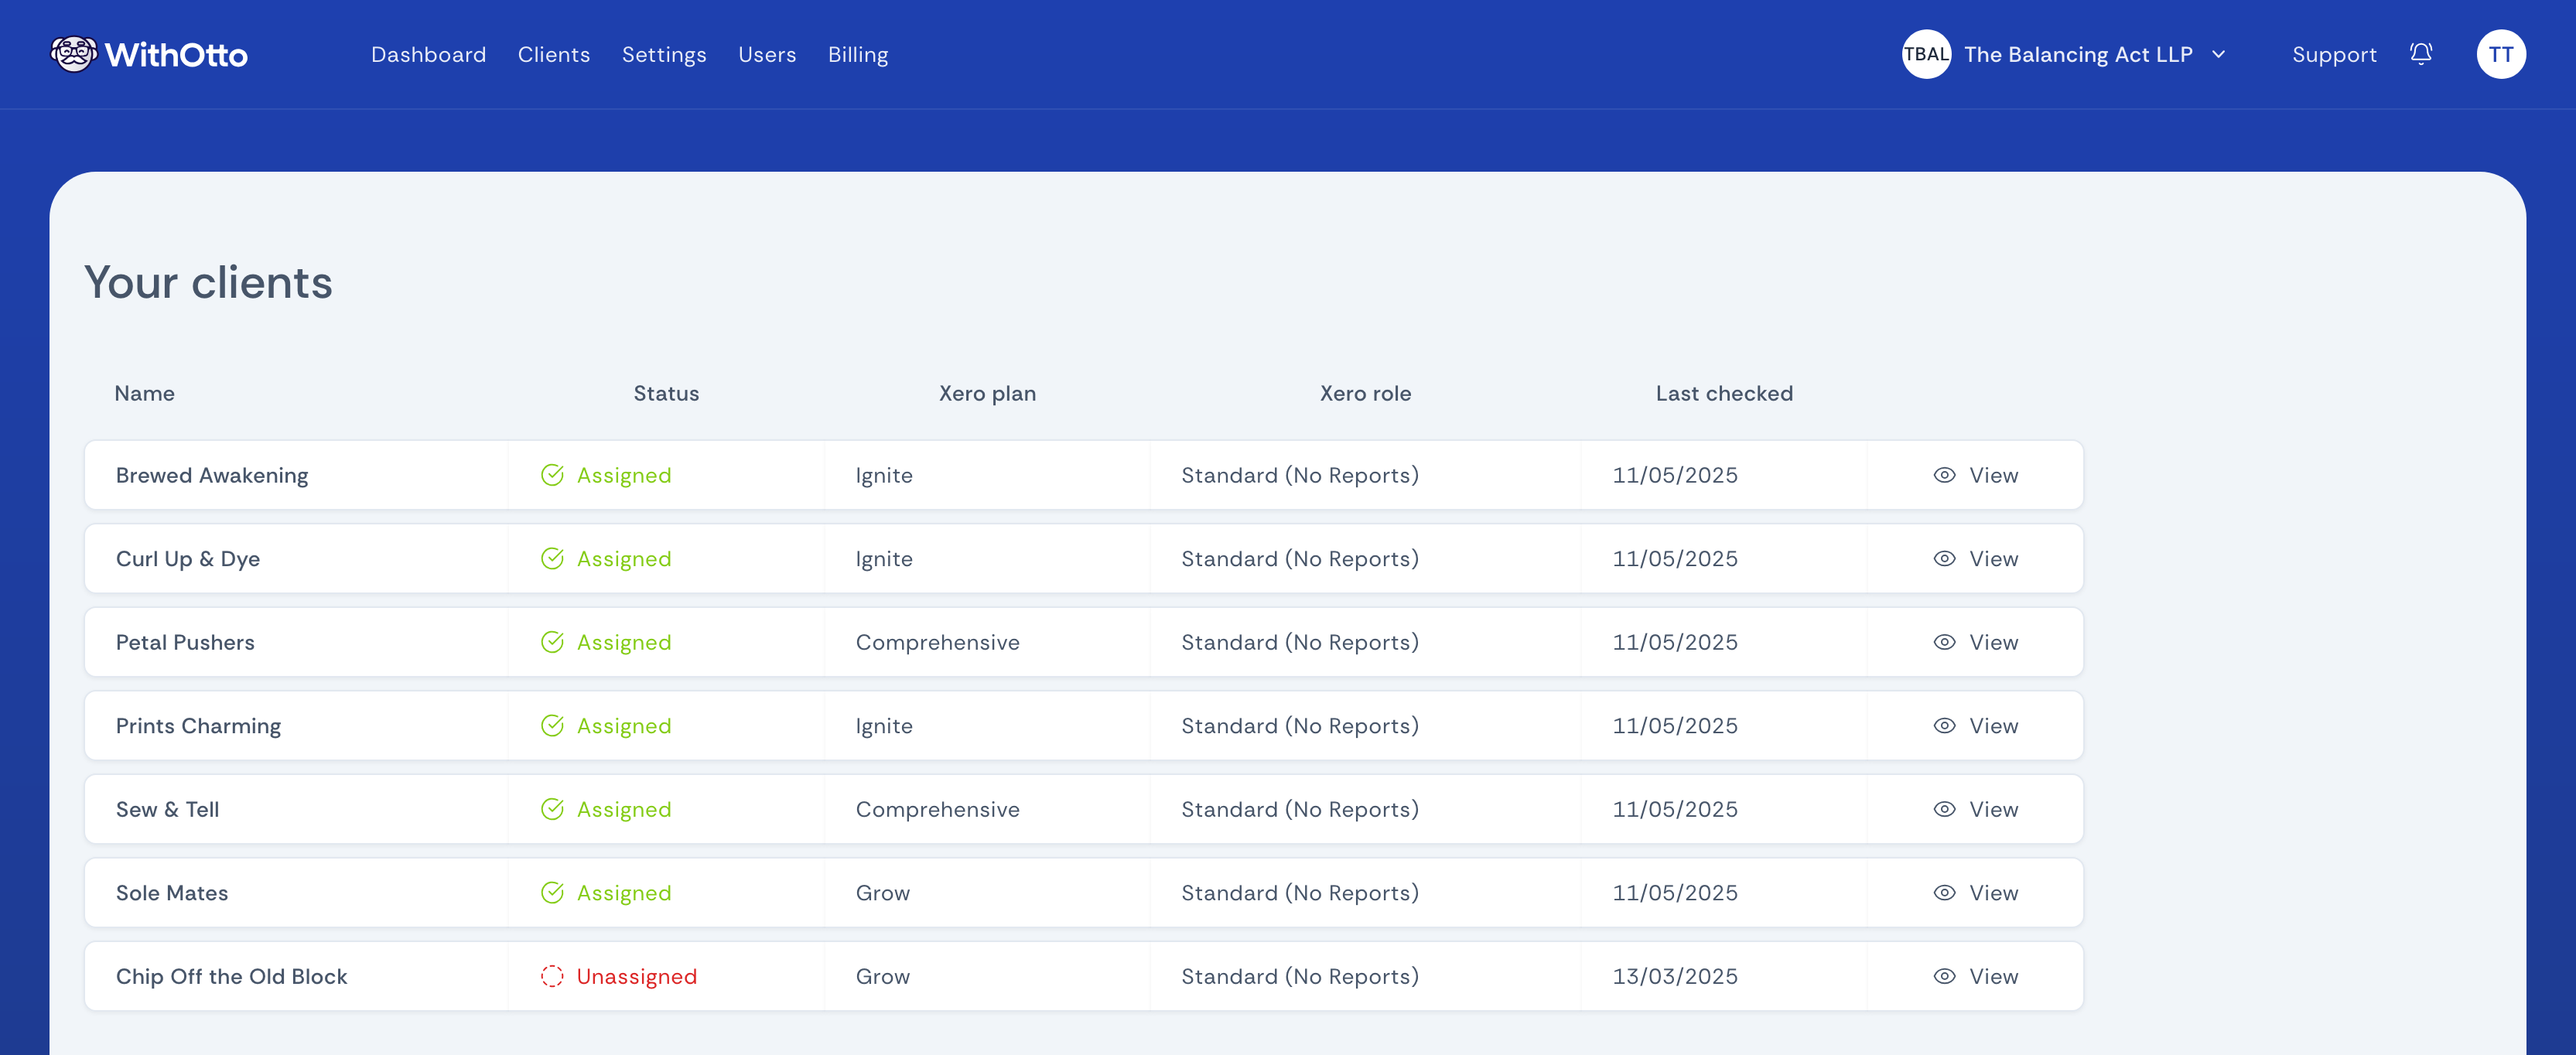Click the Name column header
2576x1055 pixels.
pyautogui.click(x=144, y=394)
